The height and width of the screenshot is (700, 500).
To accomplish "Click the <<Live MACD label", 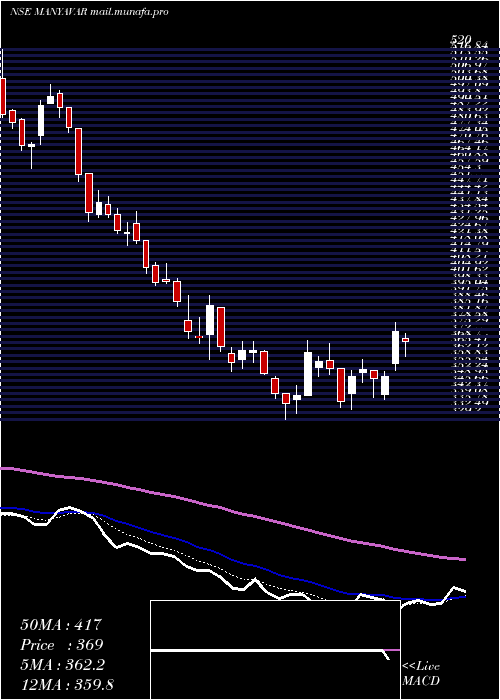I will [x=421, y=674].
